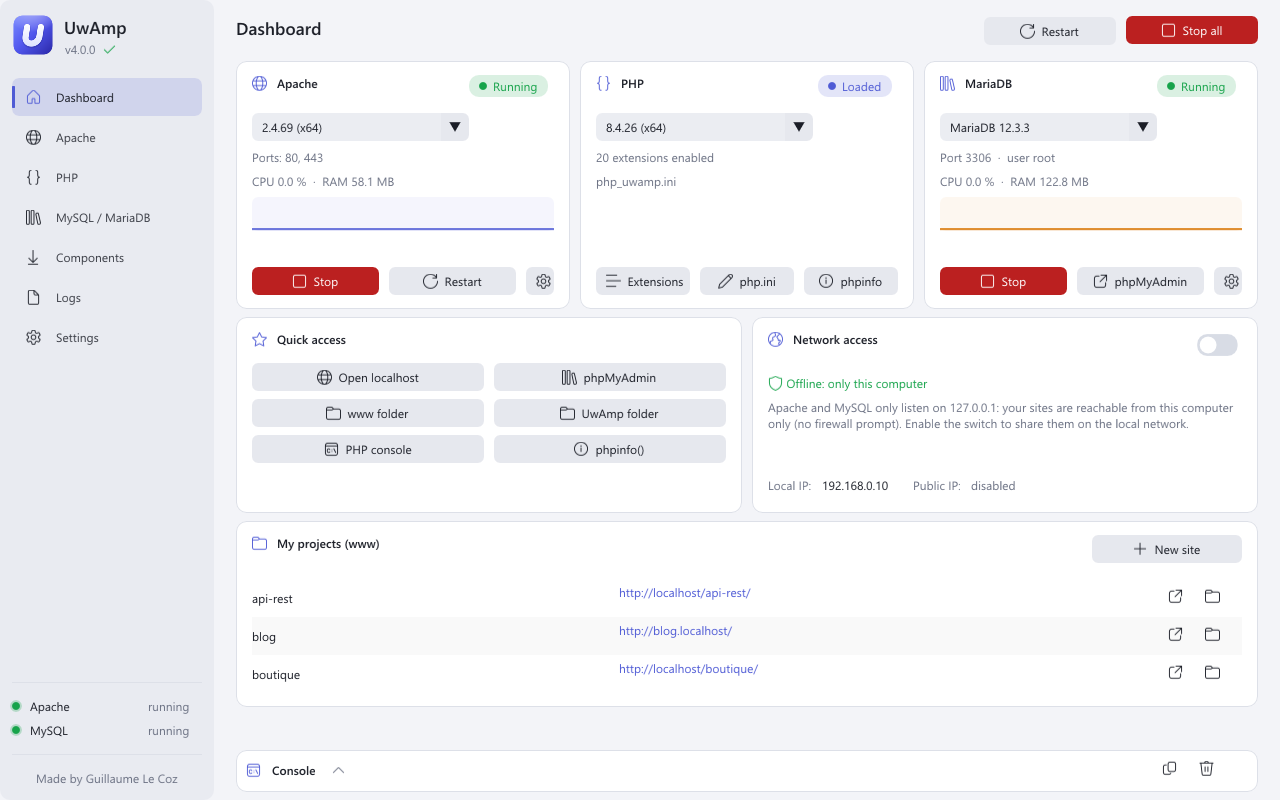Click Stop all button
Screen dimensions: 1280x800
(1192, 31)
